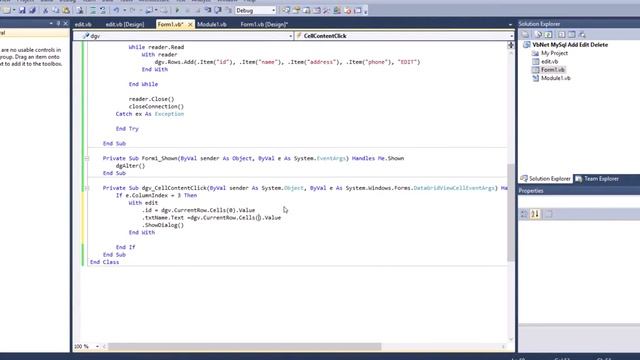Image resolution: width=640 pixels, height=360 pixels.
Task: Open the dgv class name dropdown
Action: click(x=291, y=36)
